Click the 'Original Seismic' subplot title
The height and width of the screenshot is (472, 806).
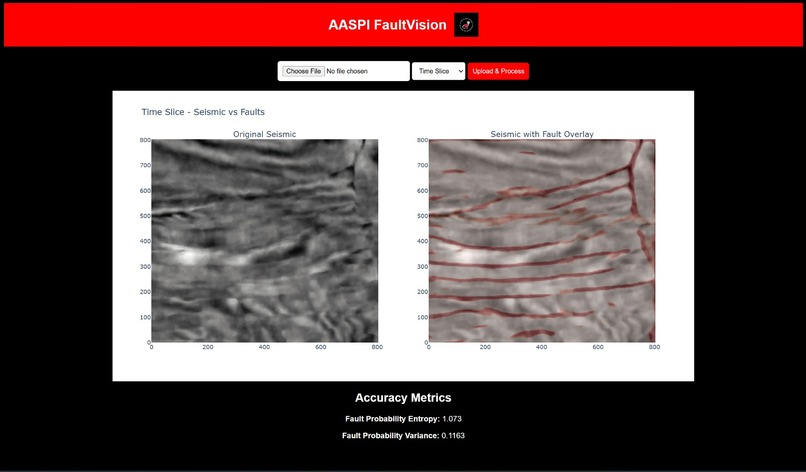265,134
